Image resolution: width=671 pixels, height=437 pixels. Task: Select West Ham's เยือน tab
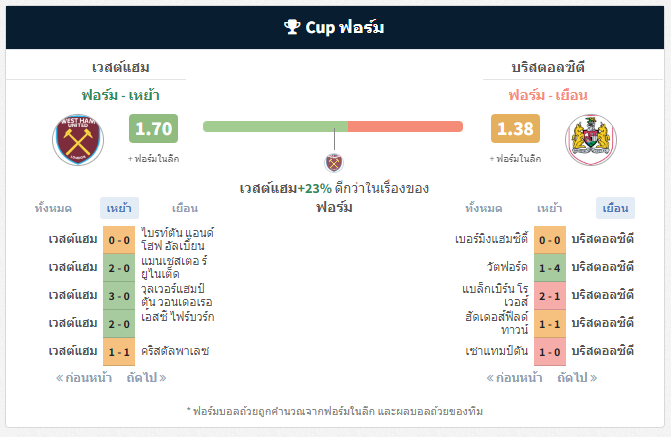pyautogui.click(x=185, y=208)
